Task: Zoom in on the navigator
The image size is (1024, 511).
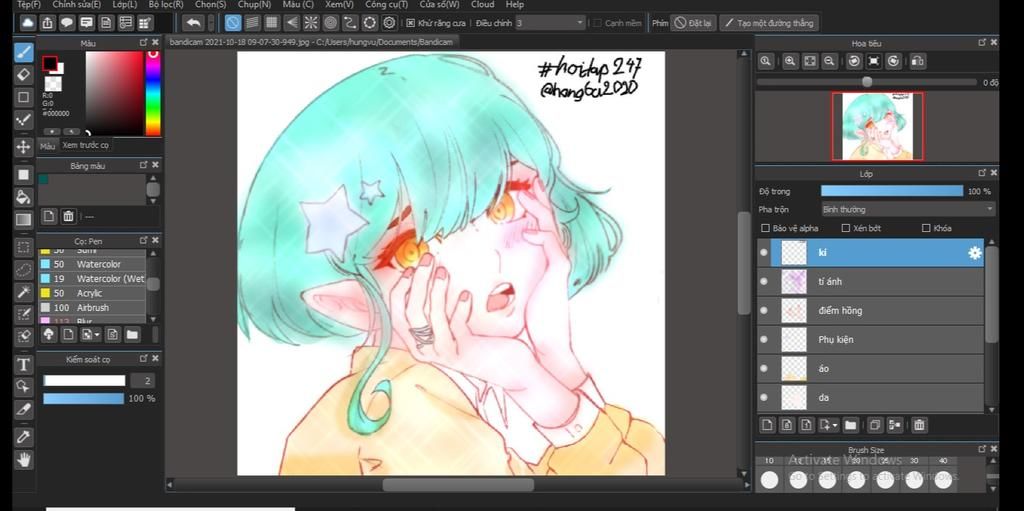Action: point(790,61)
